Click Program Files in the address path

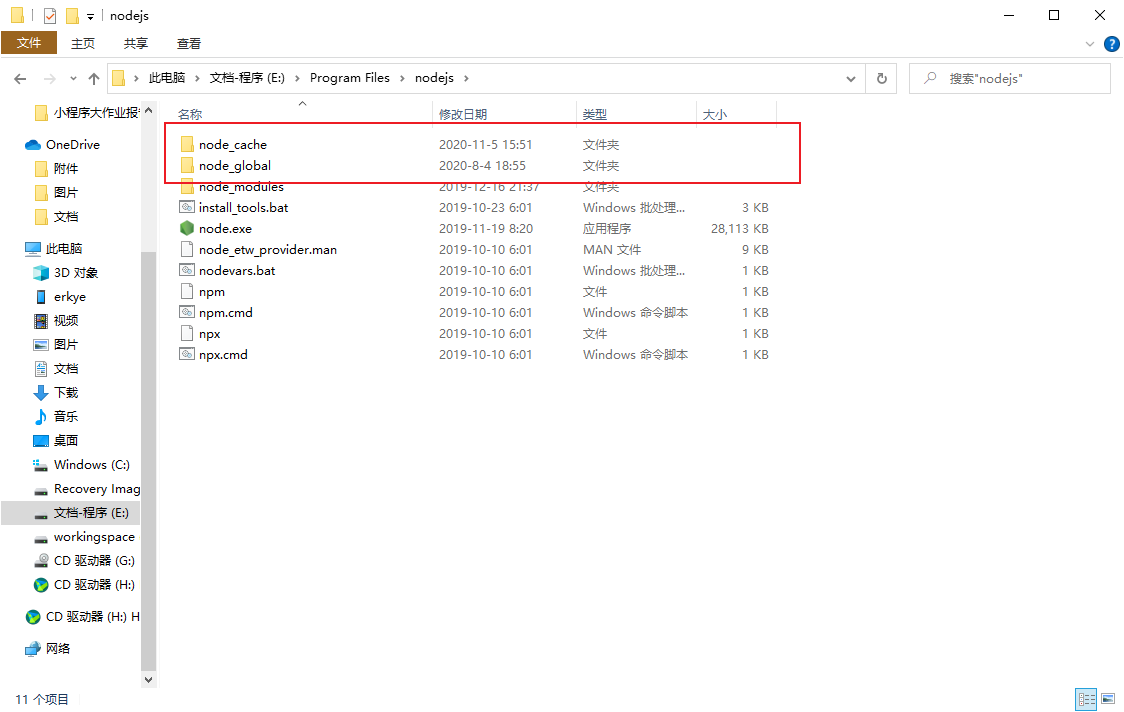point(350,78)
